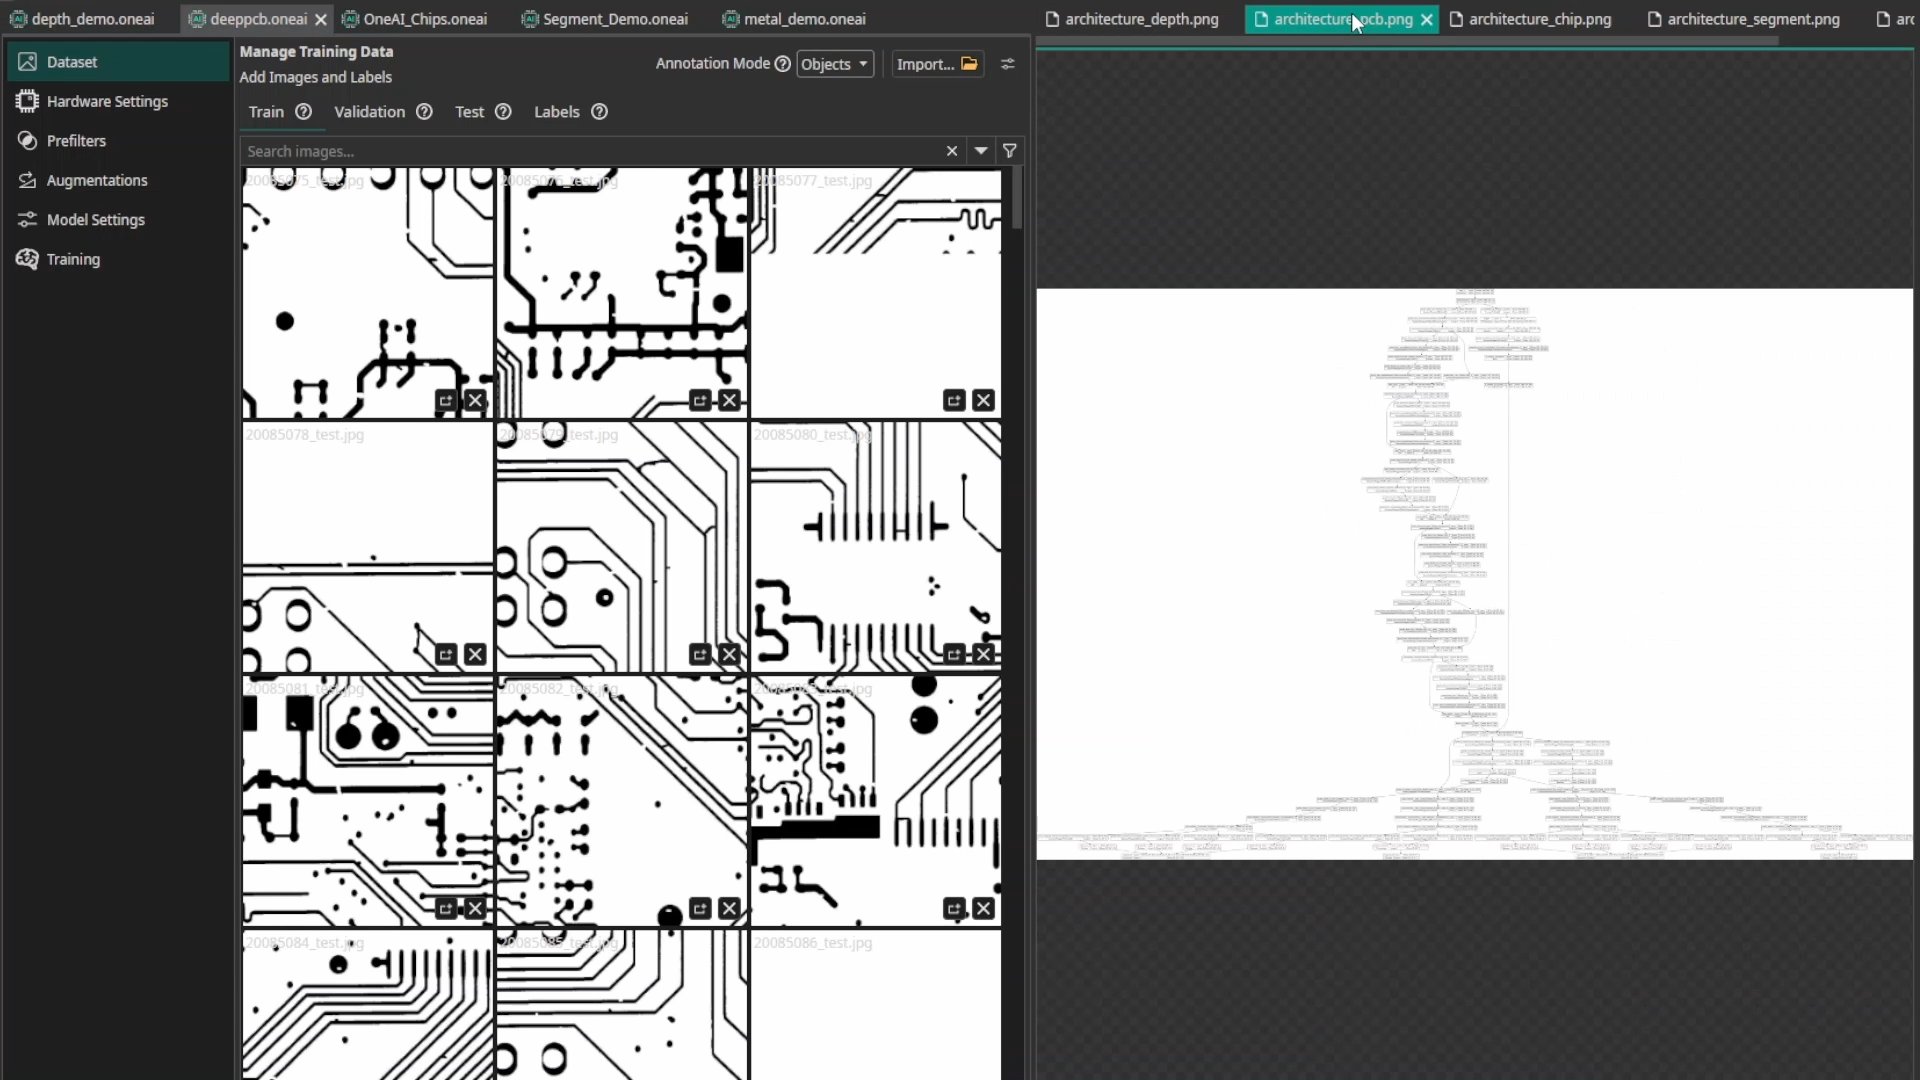Open the architecture_chip.png tab

(x=1539, y=18)
